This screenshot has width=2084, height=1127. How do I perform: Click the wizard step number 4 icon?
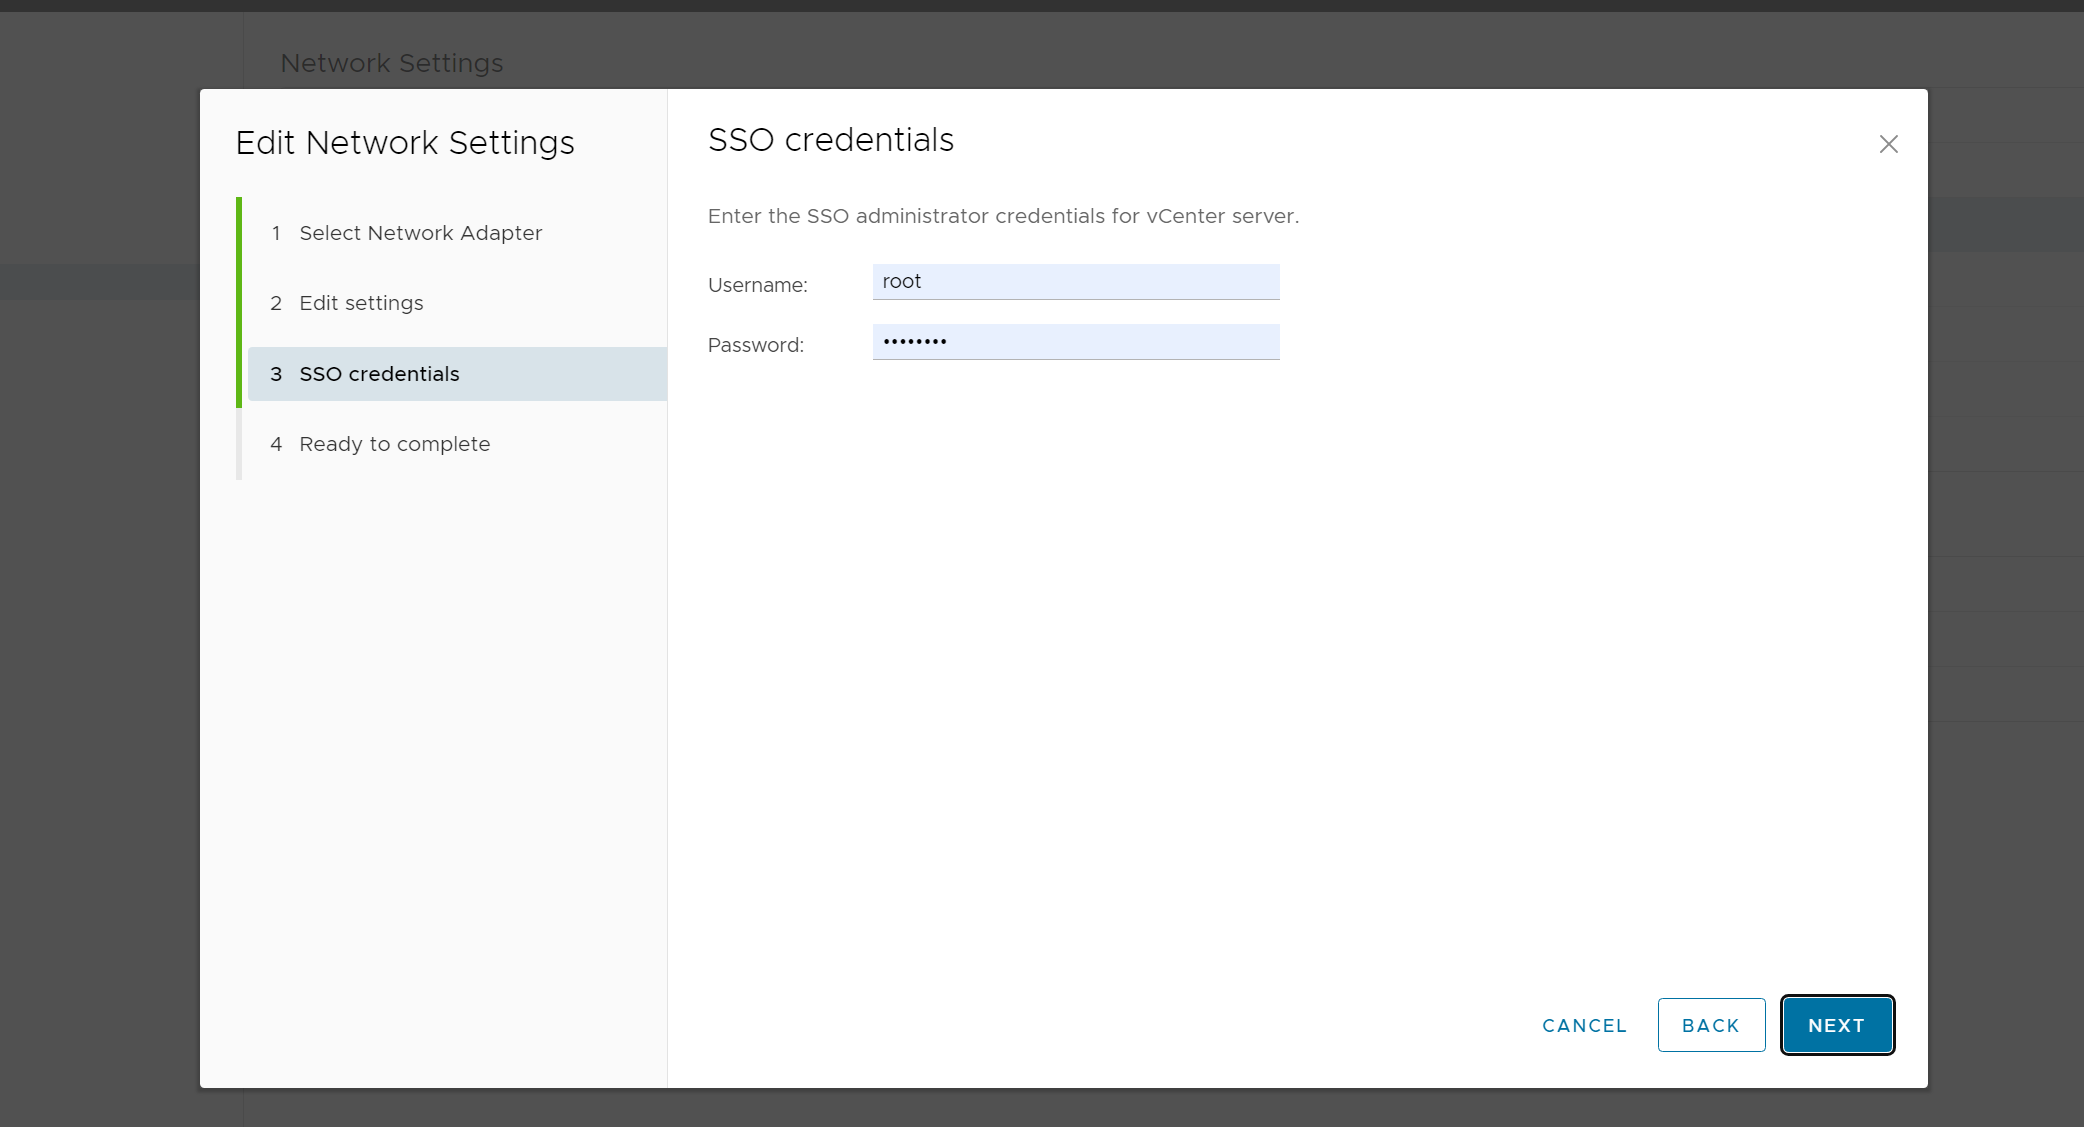(x=275, y=444)
